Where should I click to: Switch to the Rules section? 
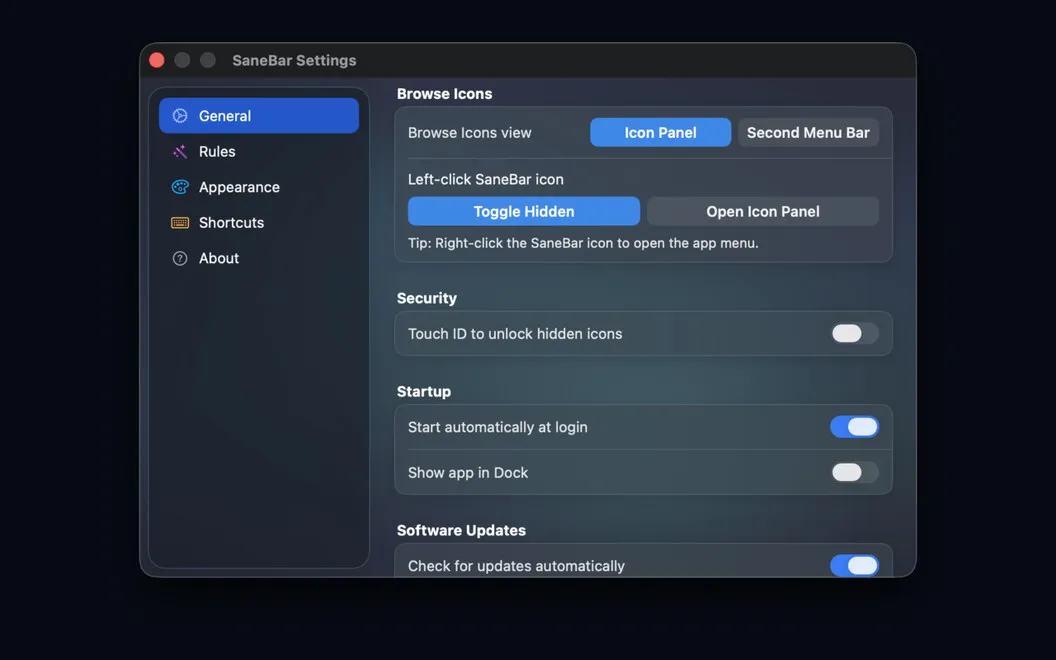click(x=259, y=152)
